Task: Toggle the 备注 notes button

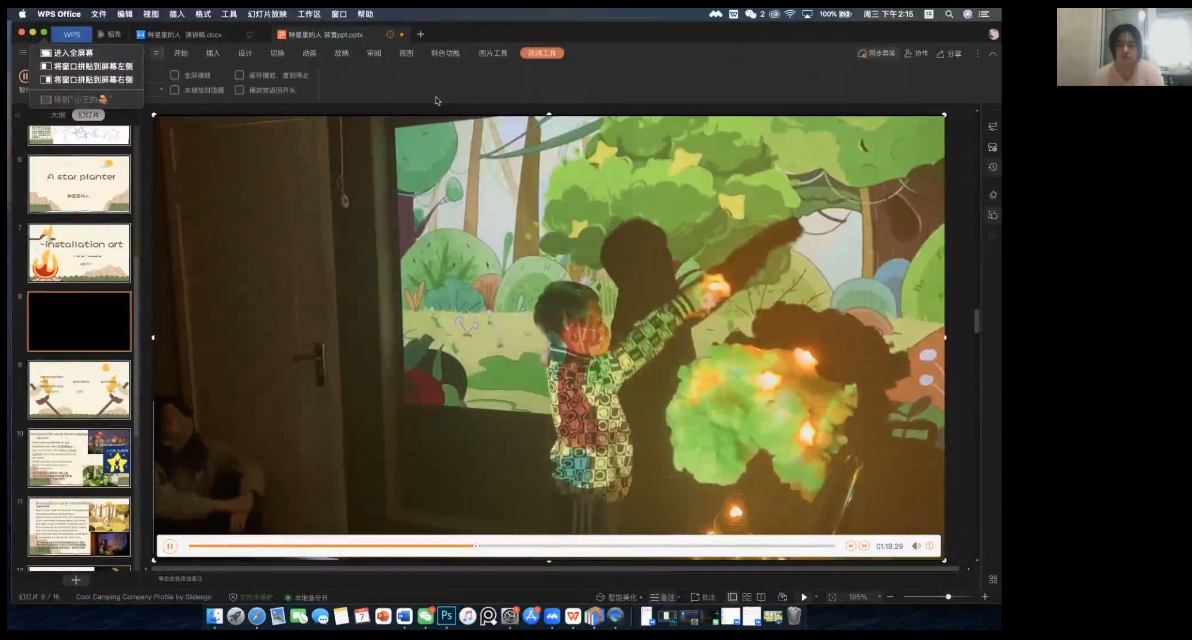Action: coord(664,597)
